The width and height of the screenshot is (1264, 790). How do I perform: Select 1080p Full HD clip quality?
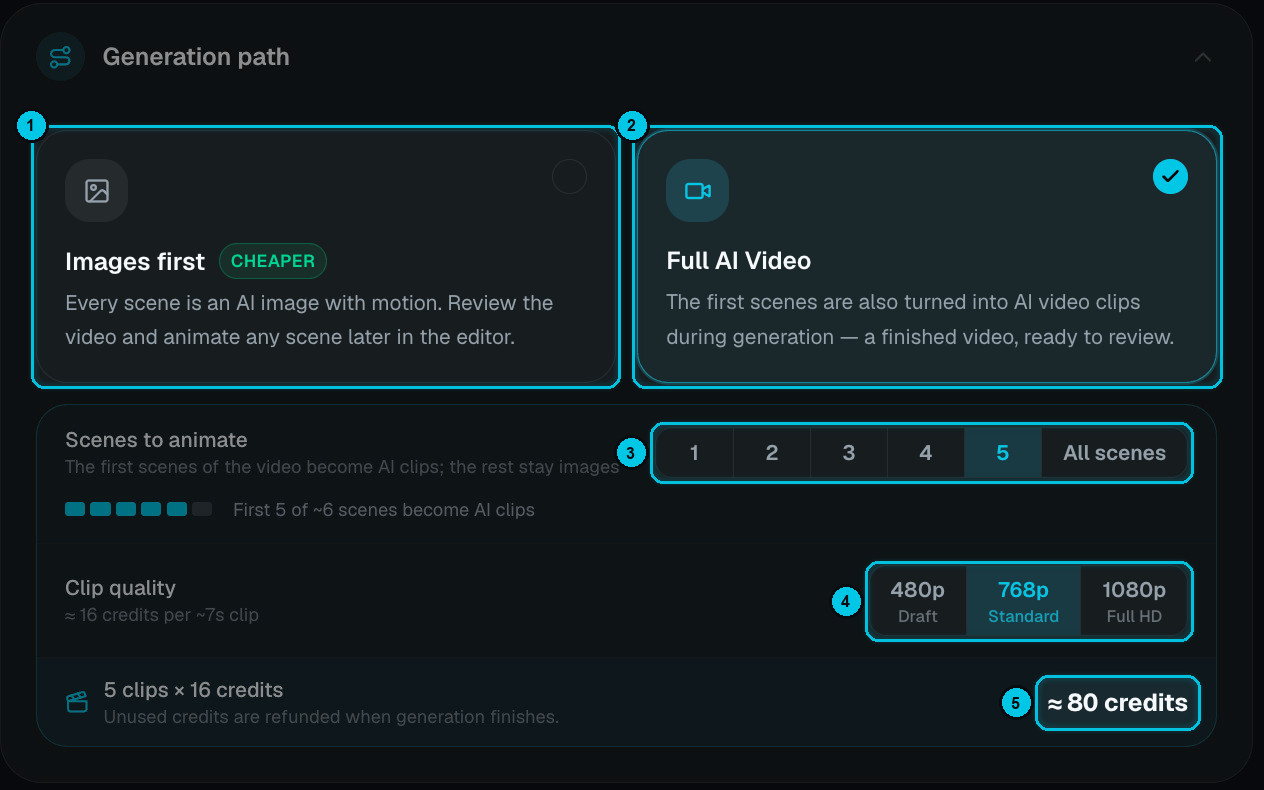pyautogui.click(x=1134, y=601)
